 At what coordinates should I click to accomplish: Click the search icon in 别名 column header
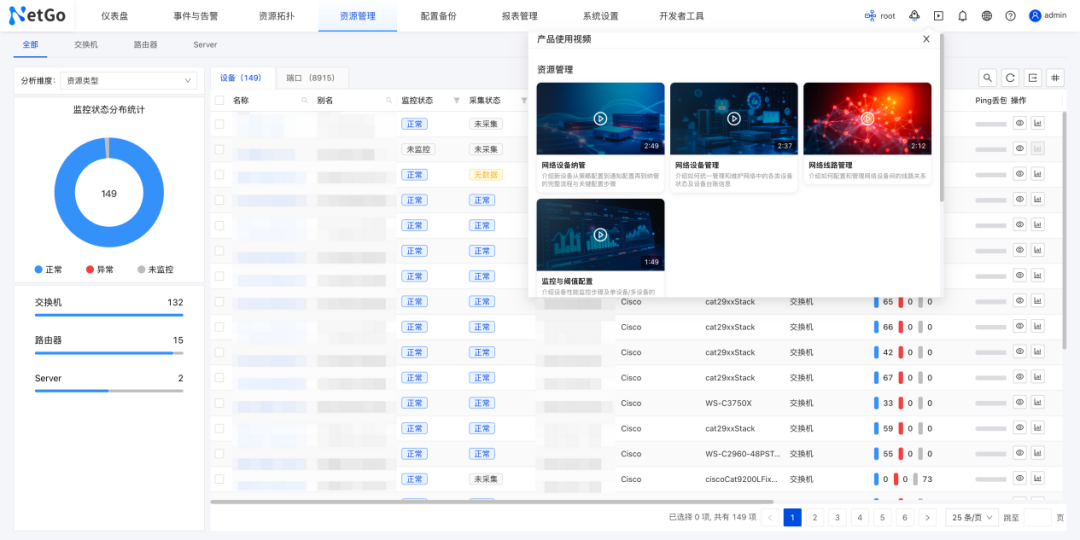(388, 101)
